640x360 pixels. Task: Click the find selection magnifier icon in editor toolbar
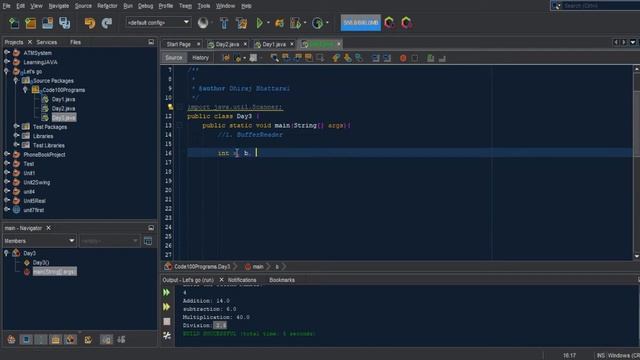[x=275, y=58]
